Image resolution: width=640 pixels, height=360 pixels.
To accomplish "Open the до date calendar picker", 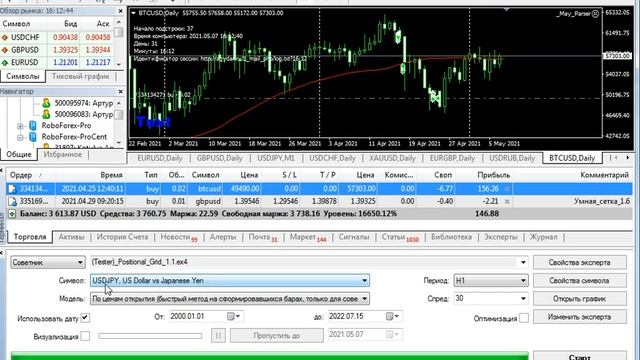I will pos(393,316).
